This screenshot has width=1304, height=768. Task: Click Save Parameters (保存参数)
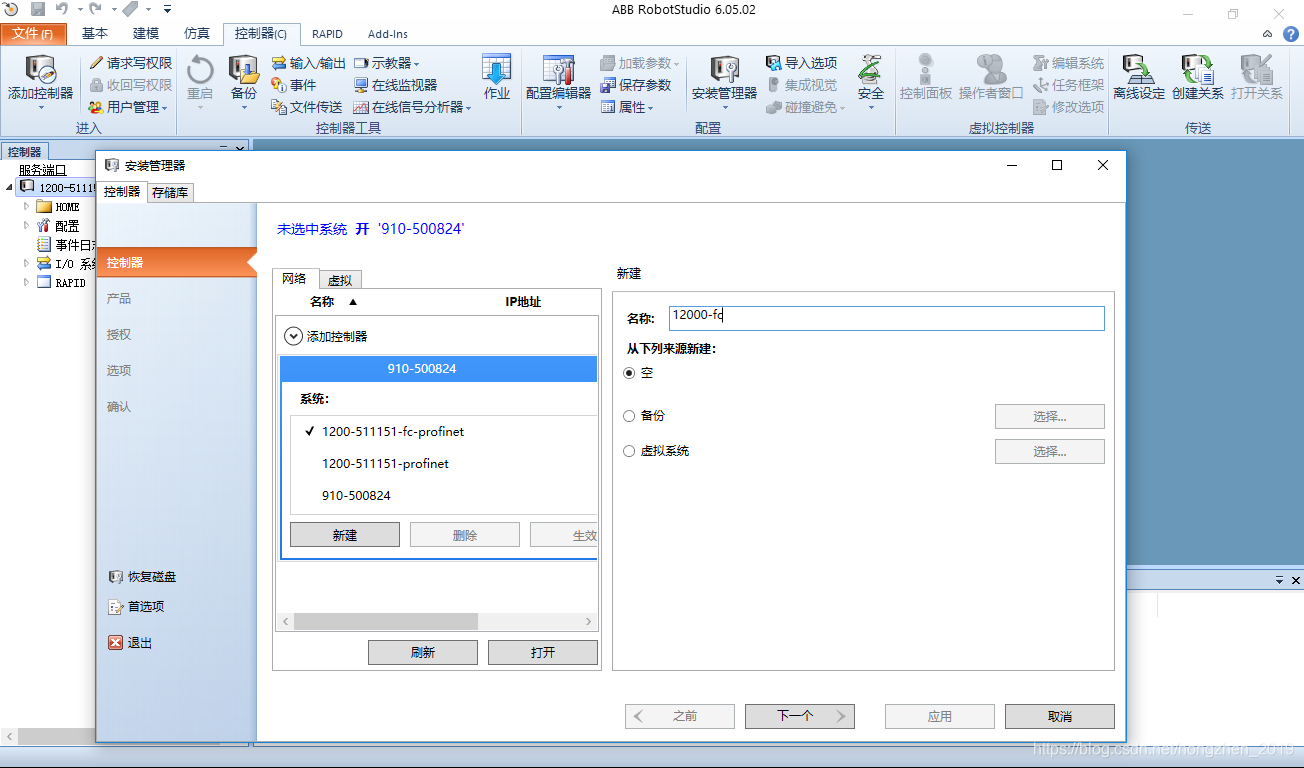pos(636,85)
